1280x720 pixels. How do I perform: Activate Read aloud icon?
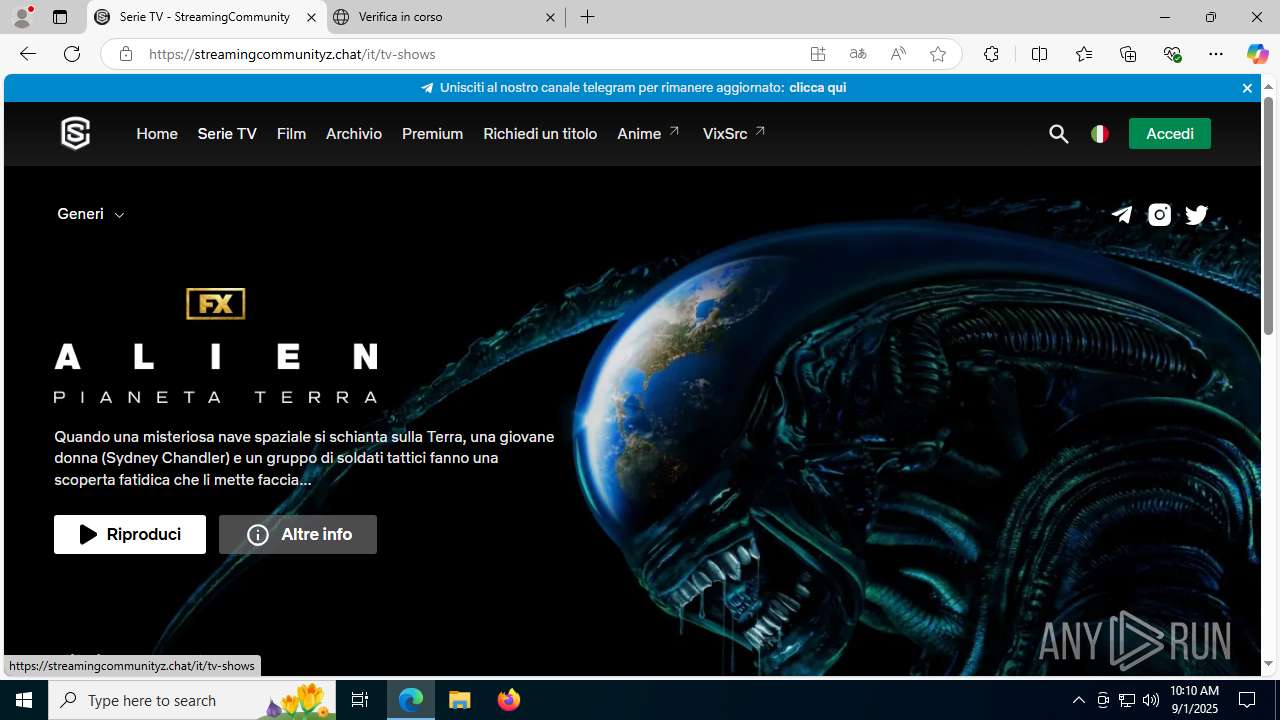(x=898, y=54)
